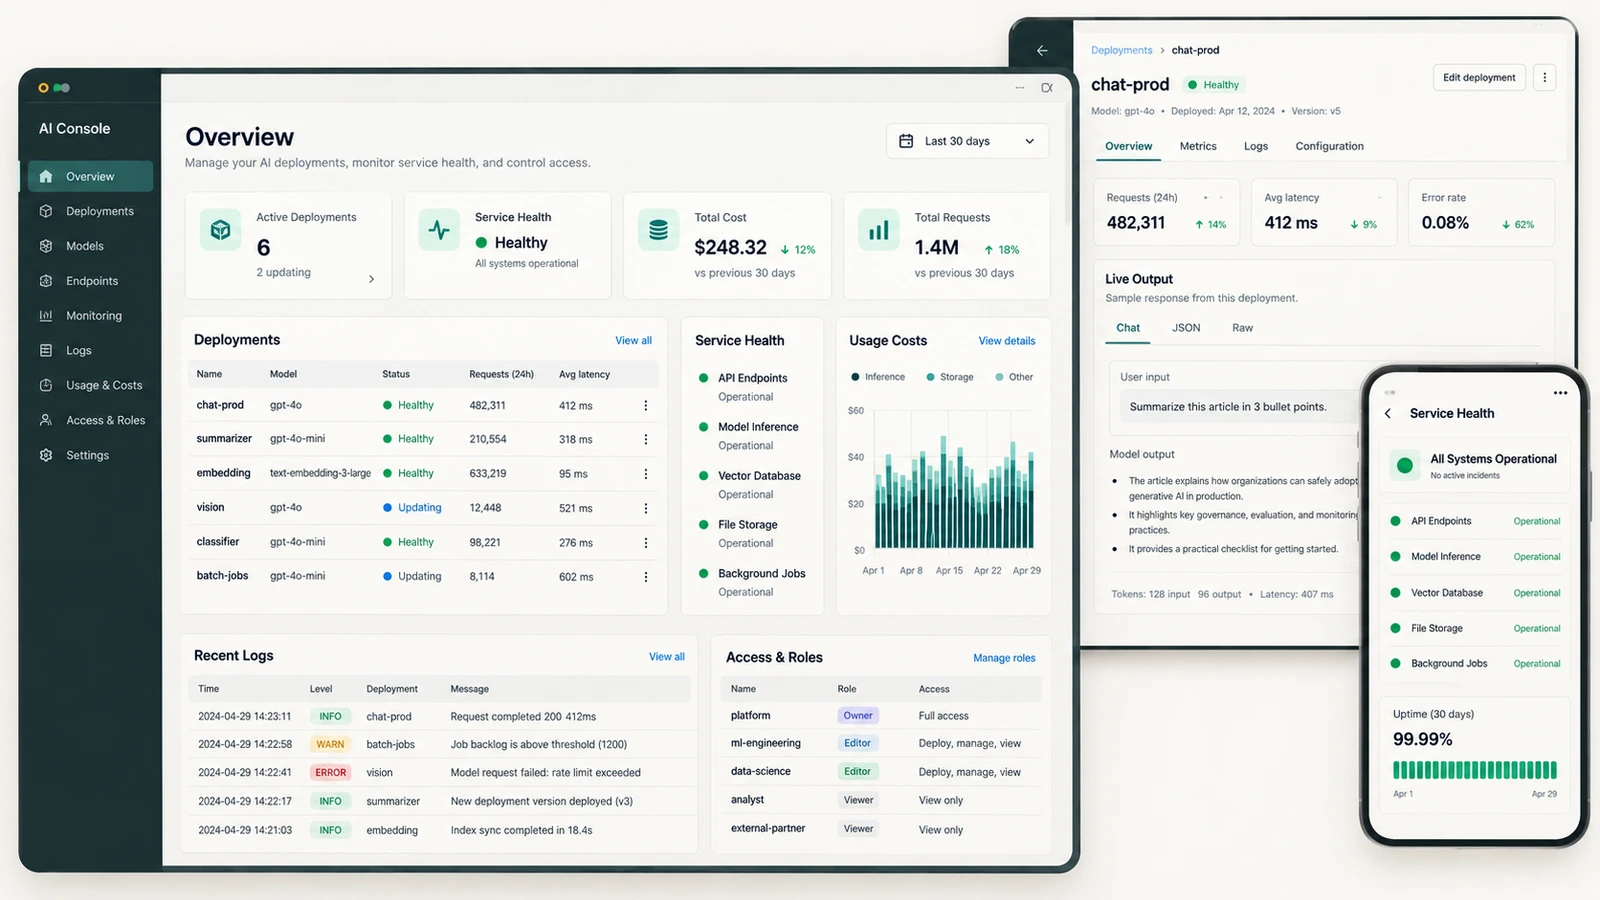Open row menu for classifier deployment
Screen dimensions: 1600x900
645,542
